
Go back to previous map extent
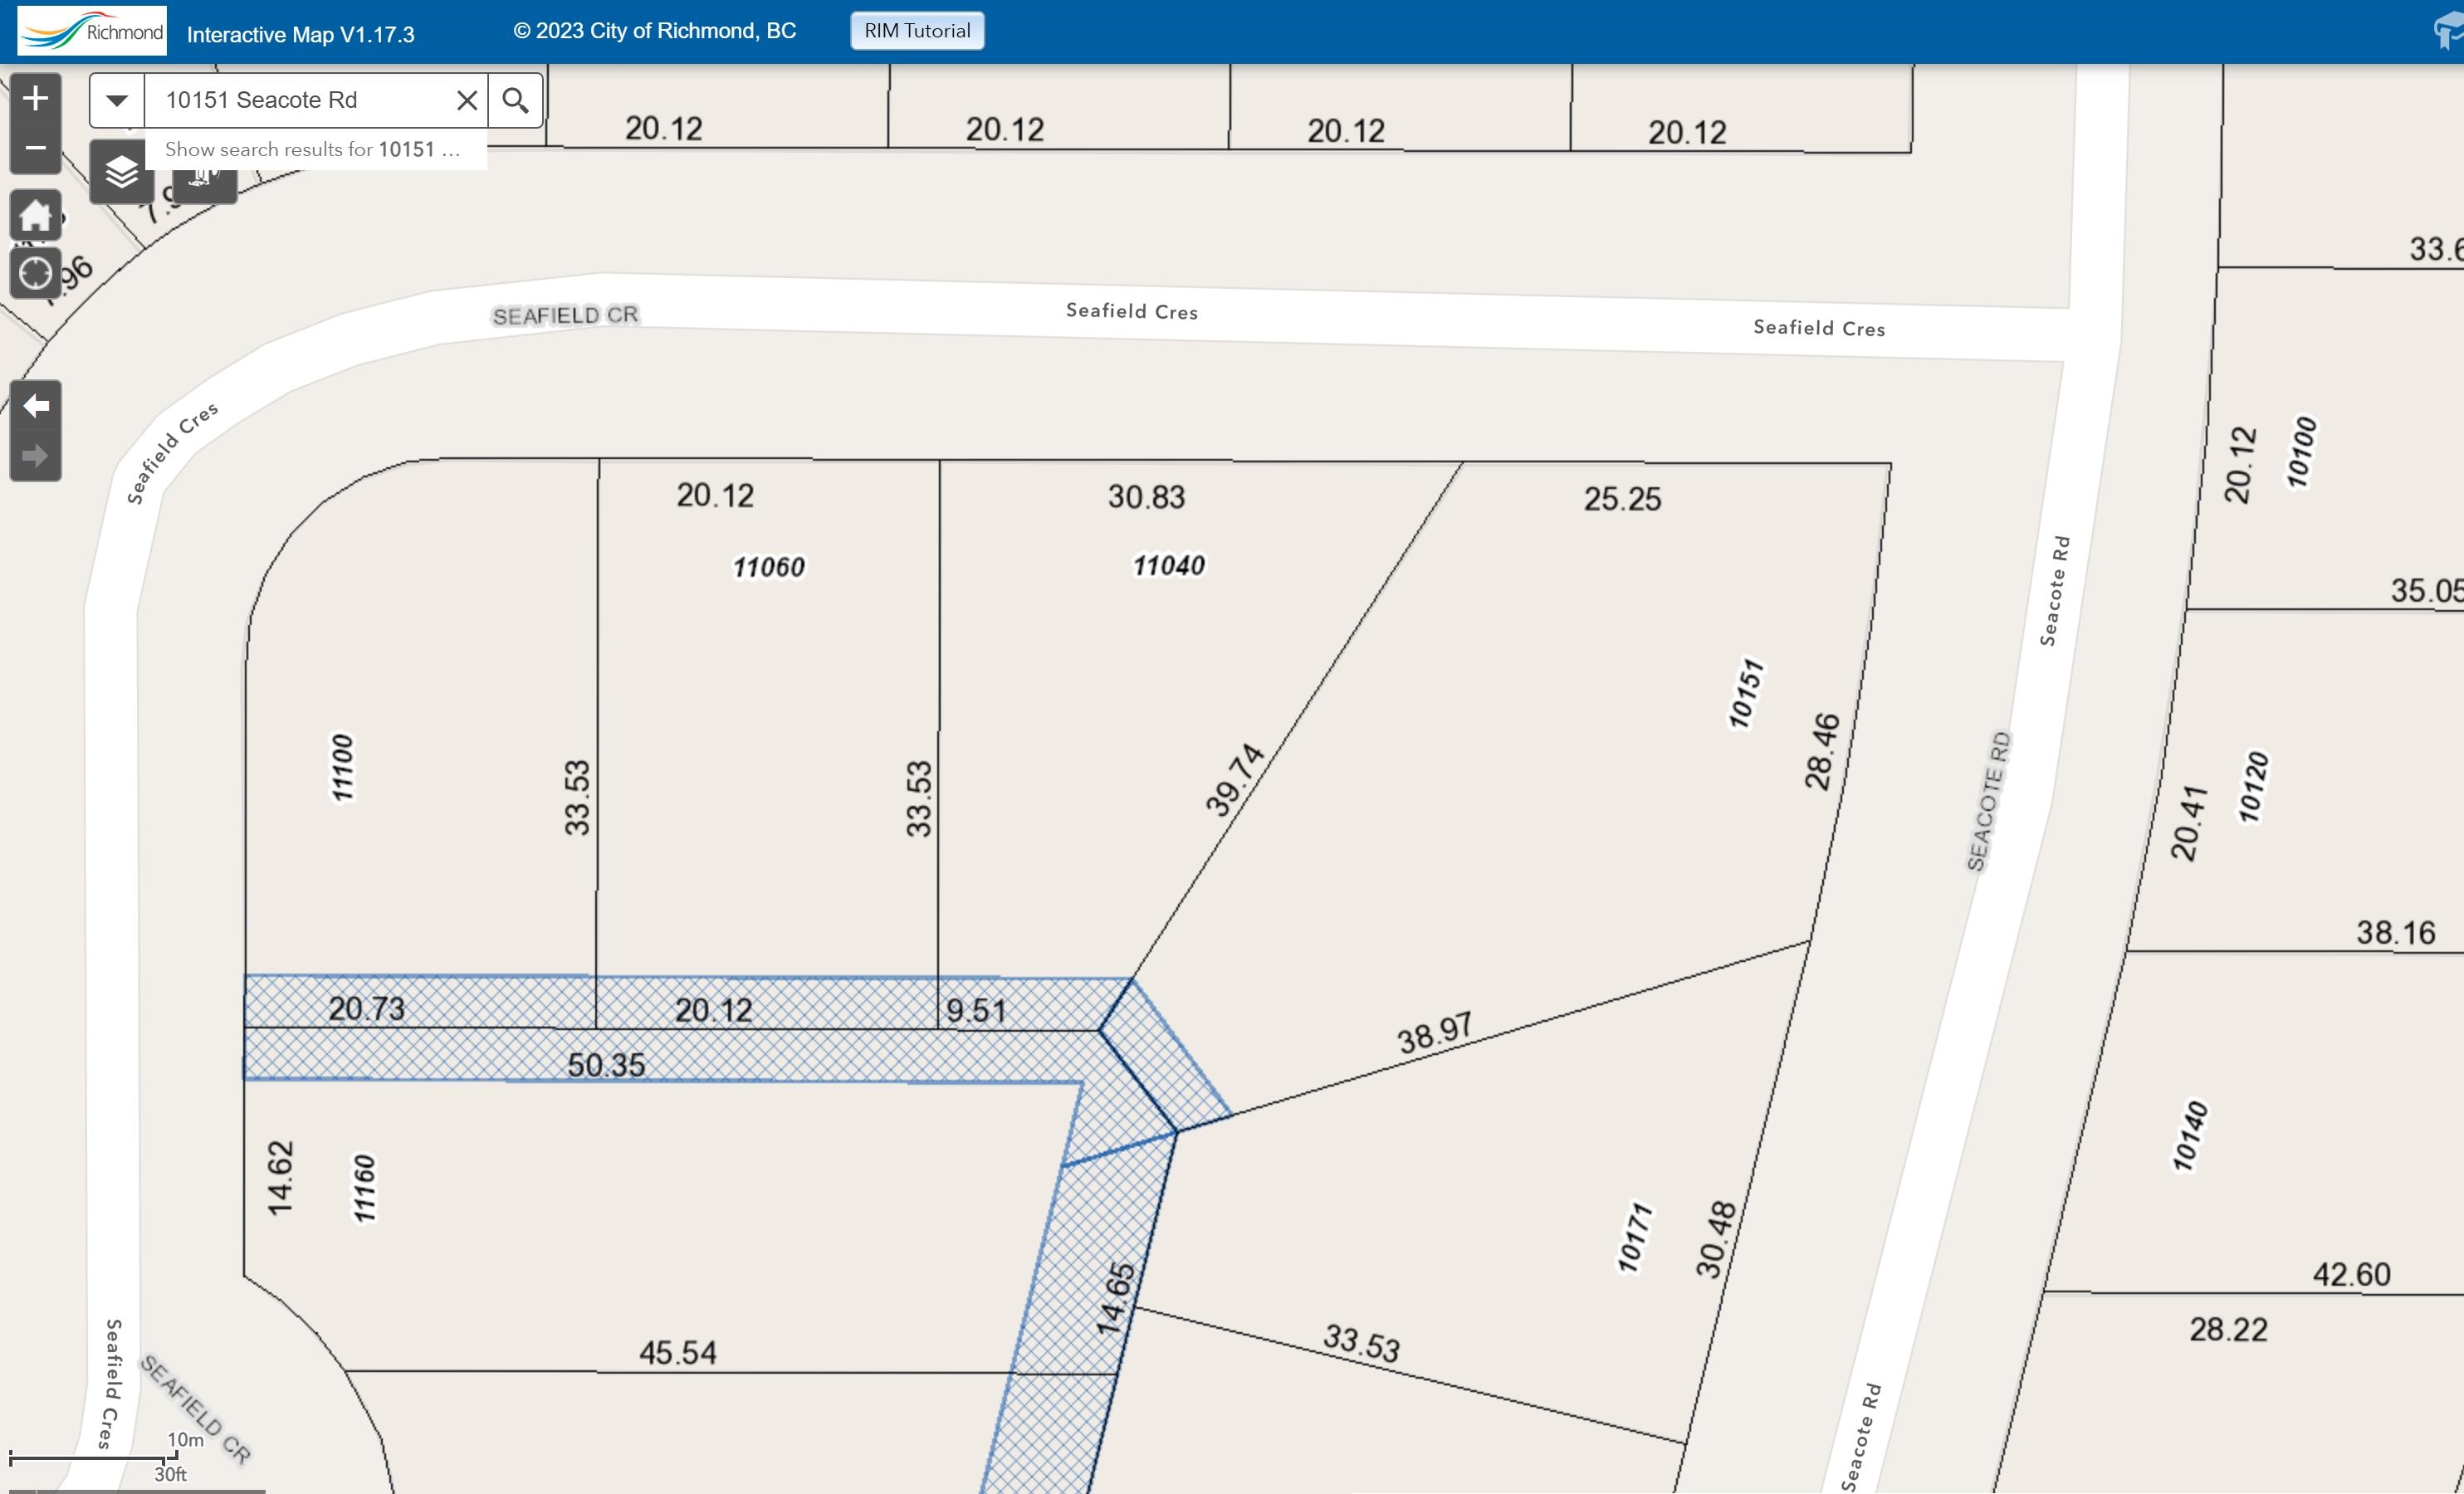(x=35, y=405)
